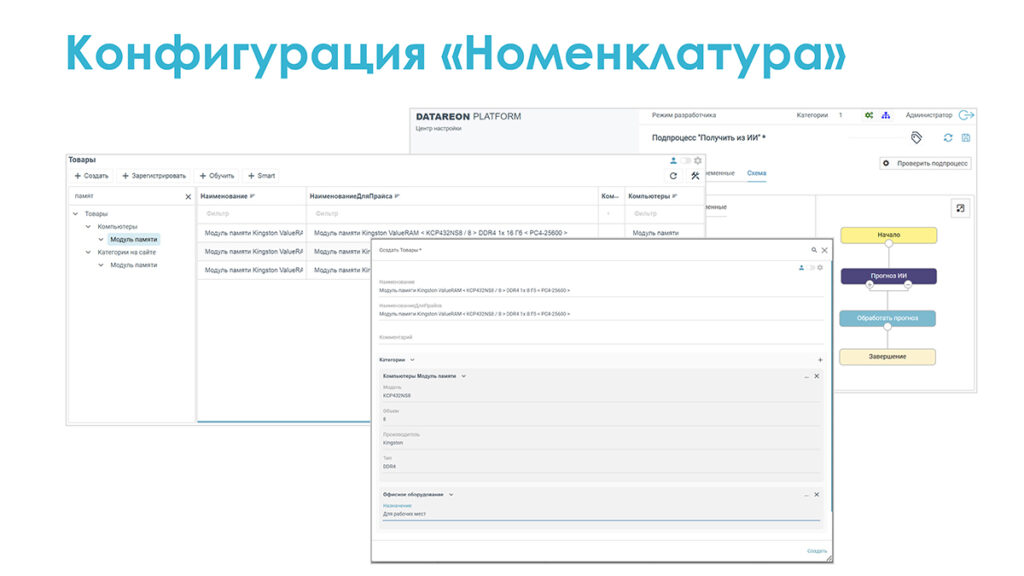Expand the schema to fullscreen
This screenshot has width=1024, height=576.
960,208
